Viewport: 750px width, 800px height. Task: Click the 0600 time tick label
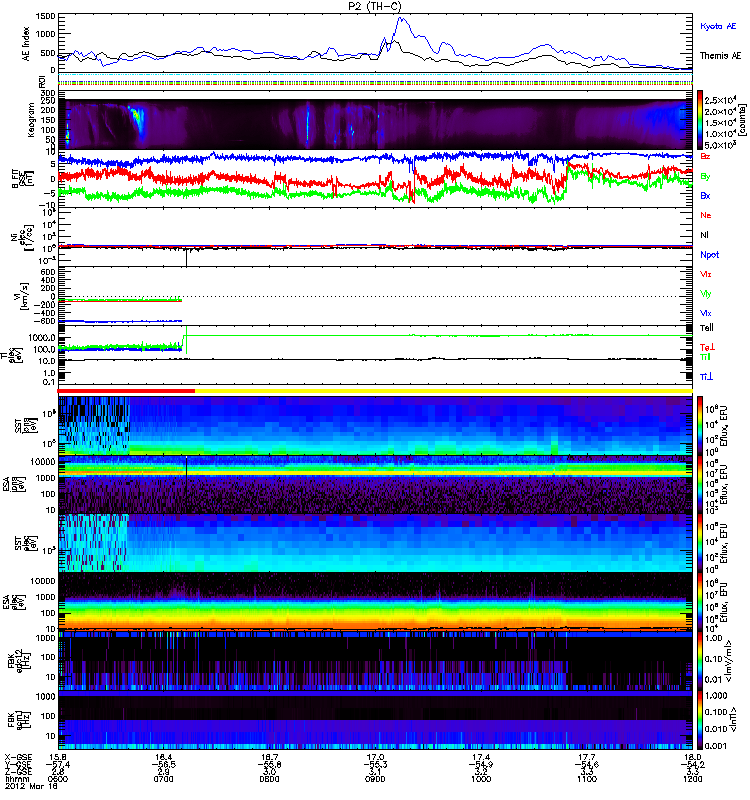58,779
